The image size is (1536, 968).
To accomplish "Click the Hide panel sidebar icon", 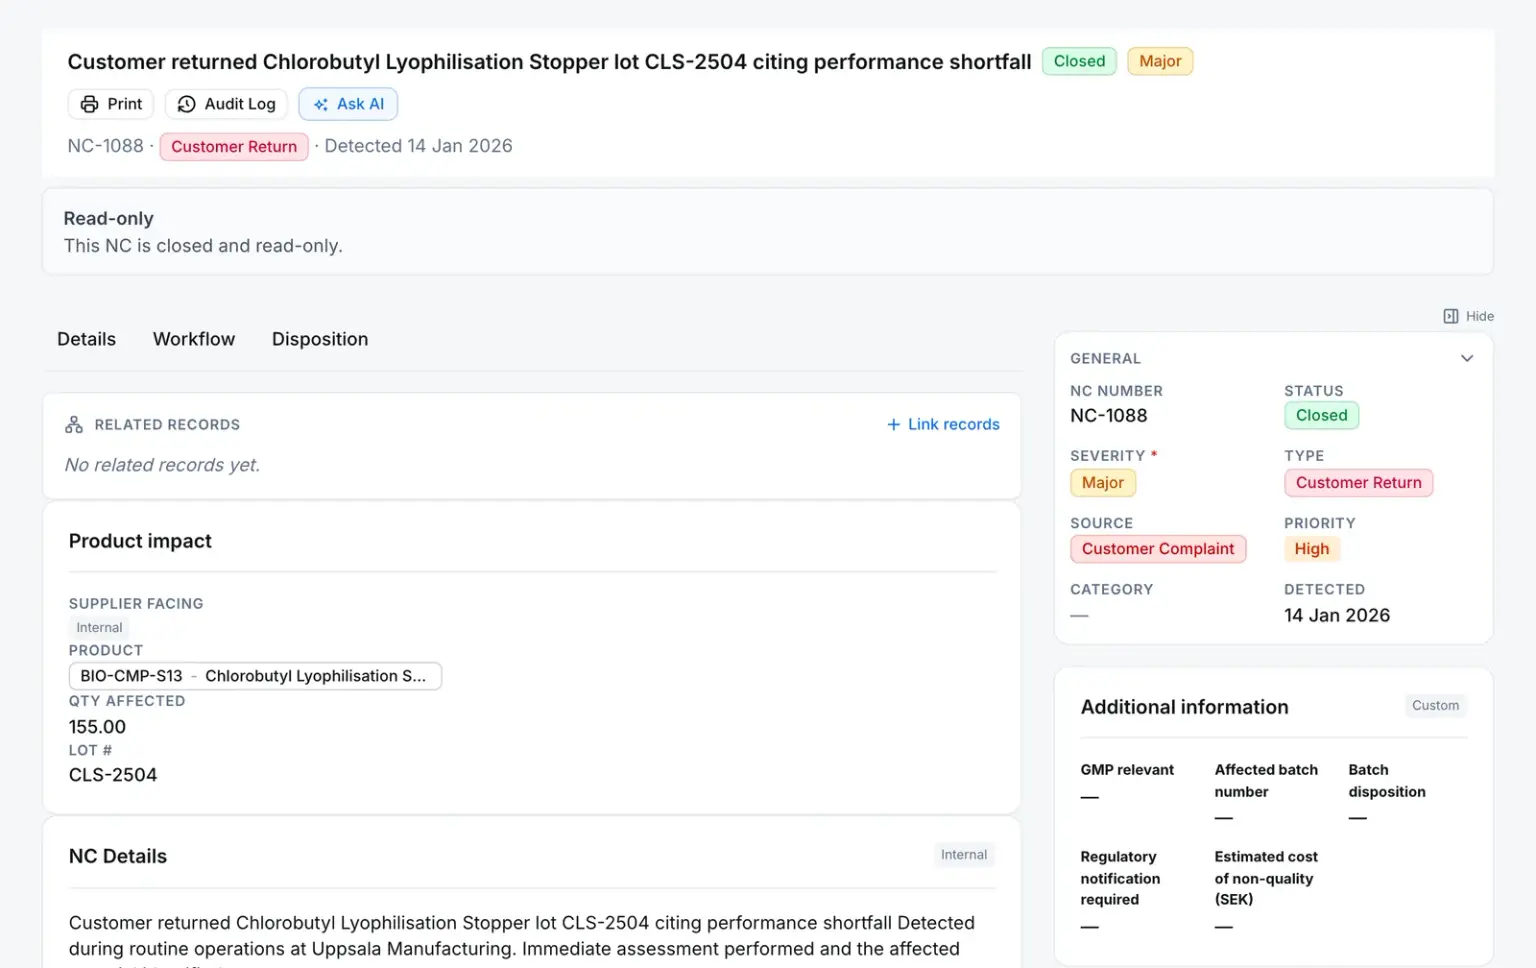I will tap(1451, 316).
